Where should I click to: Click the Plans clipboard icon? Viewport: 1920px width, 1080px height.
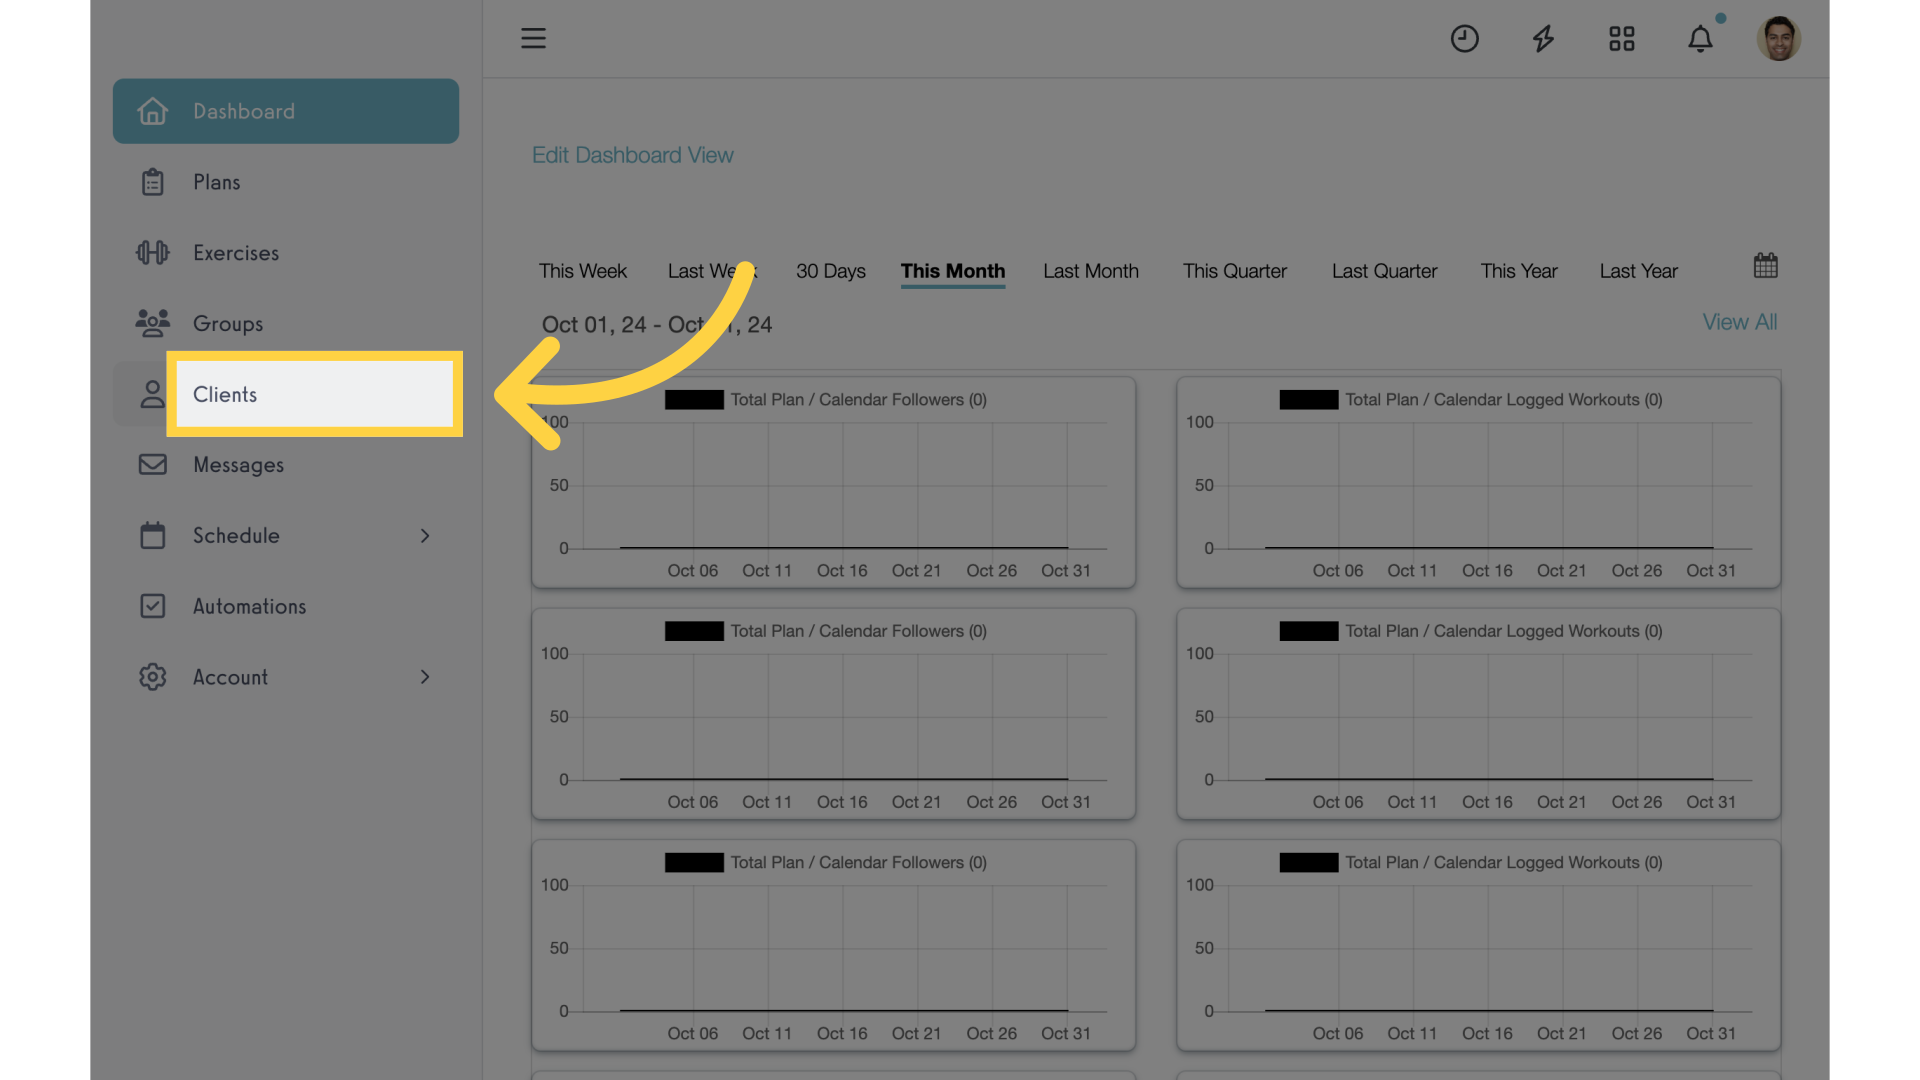point(152,181)
